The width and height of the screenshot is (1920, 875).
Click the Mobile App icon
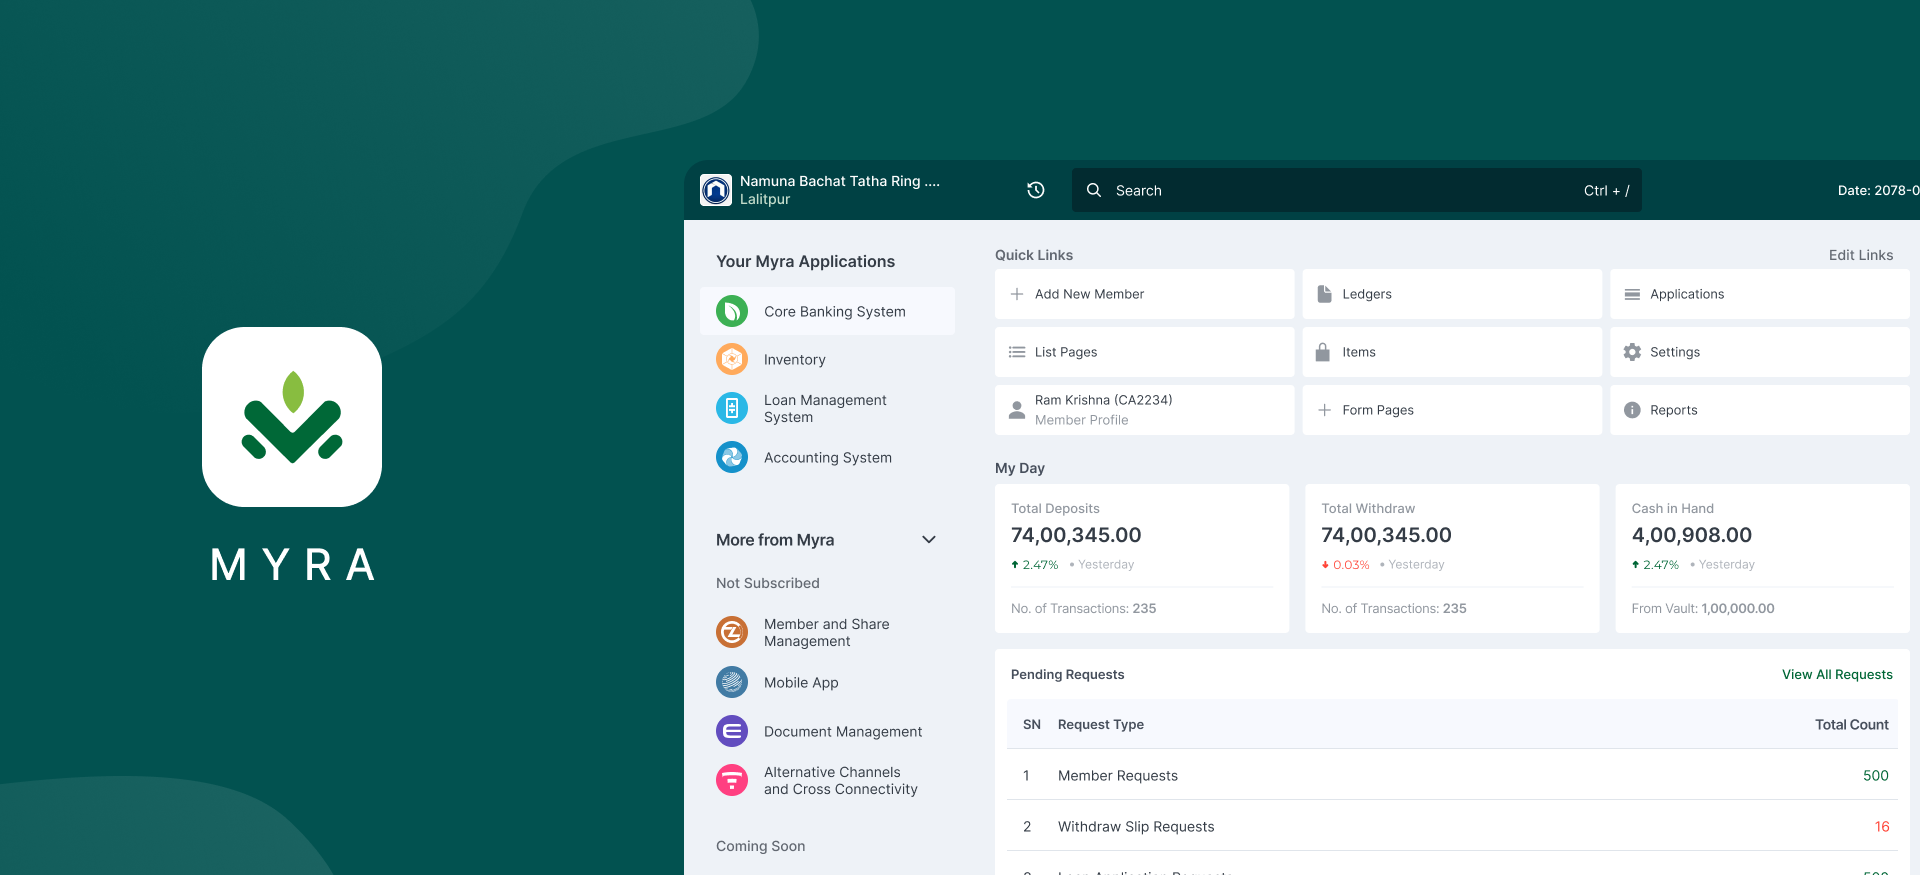click(732, 682)
